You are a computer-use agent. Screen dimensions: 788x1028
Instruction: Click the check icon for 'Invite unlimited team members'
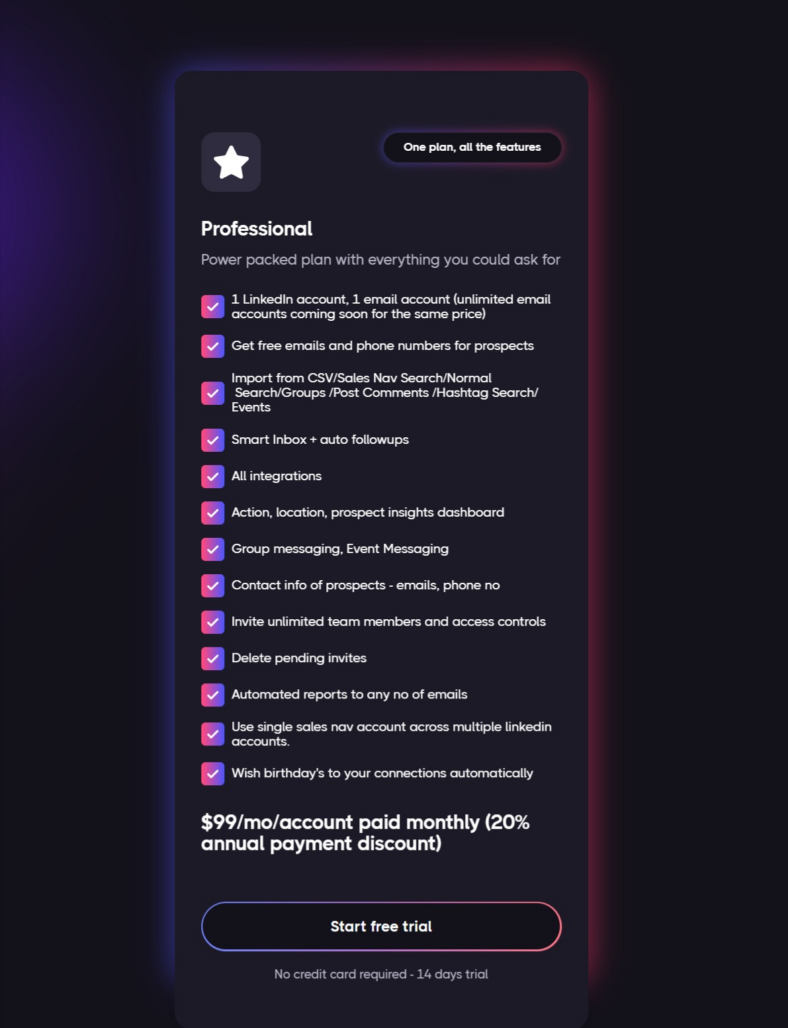(212, 622)
